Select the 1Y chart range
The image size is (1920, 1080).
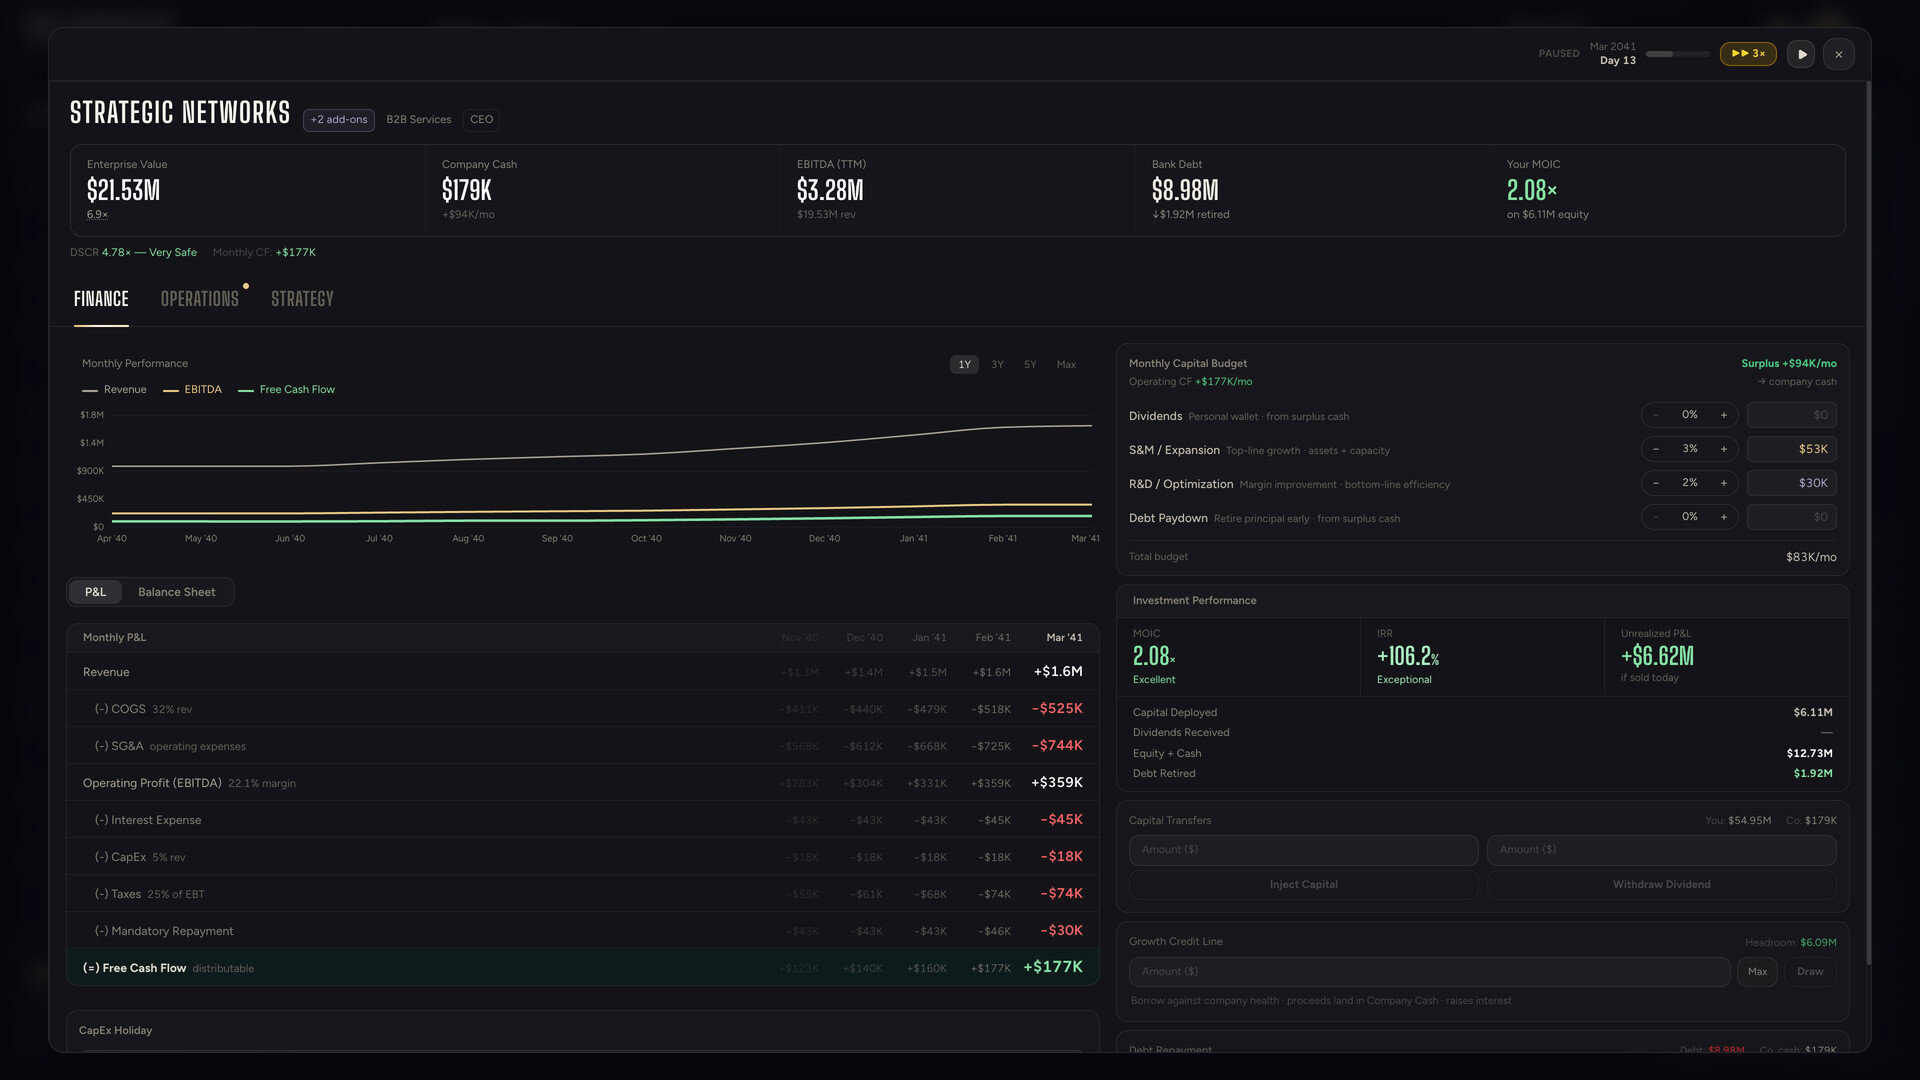click(965, 365)
